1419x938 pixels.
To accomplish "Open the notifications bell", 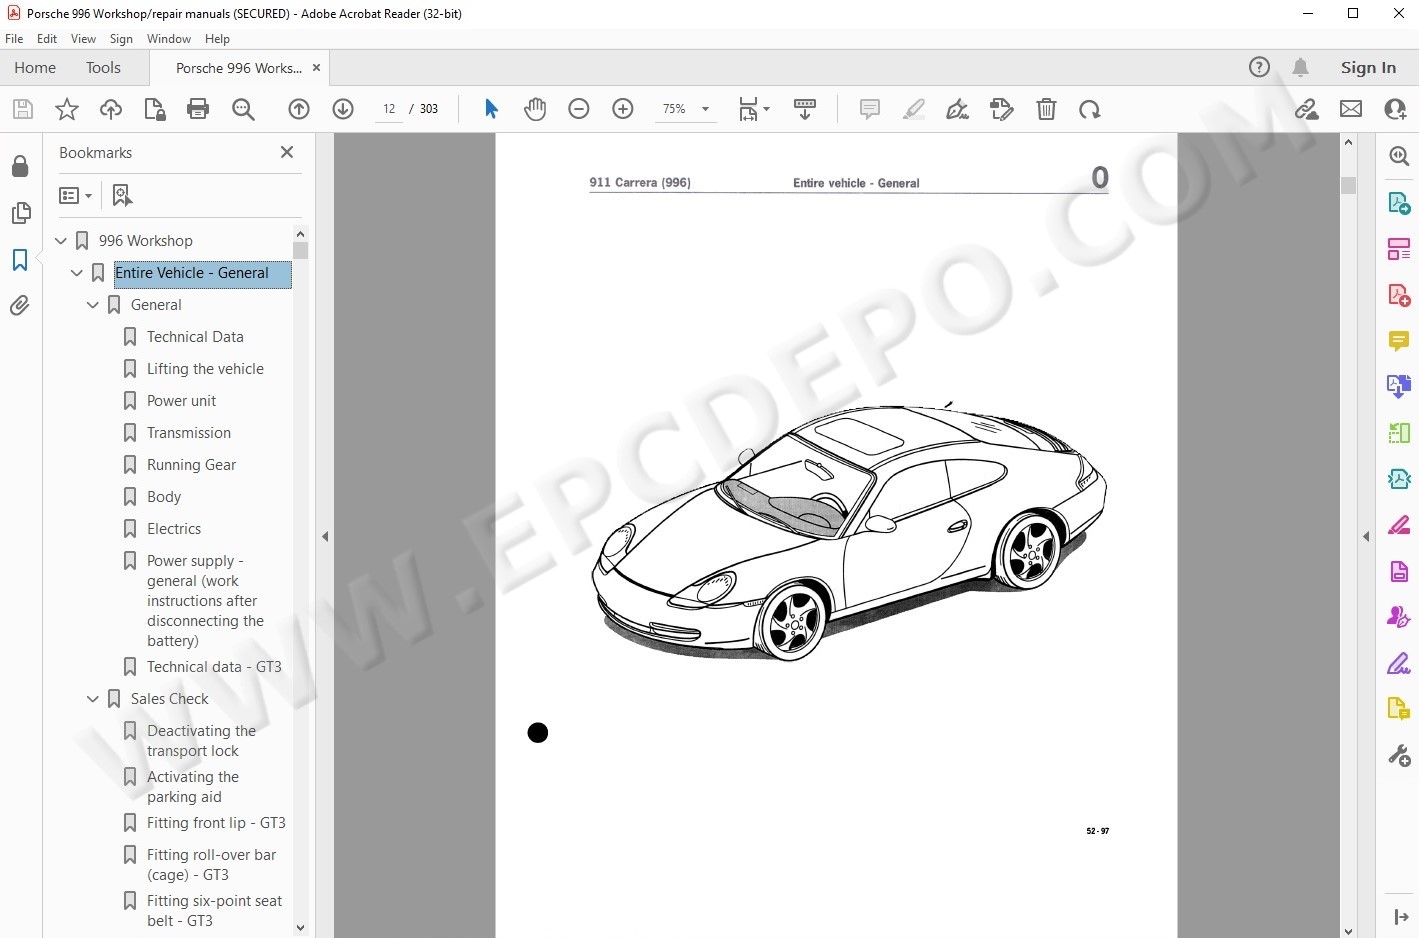I will [x=1300, y=67].
